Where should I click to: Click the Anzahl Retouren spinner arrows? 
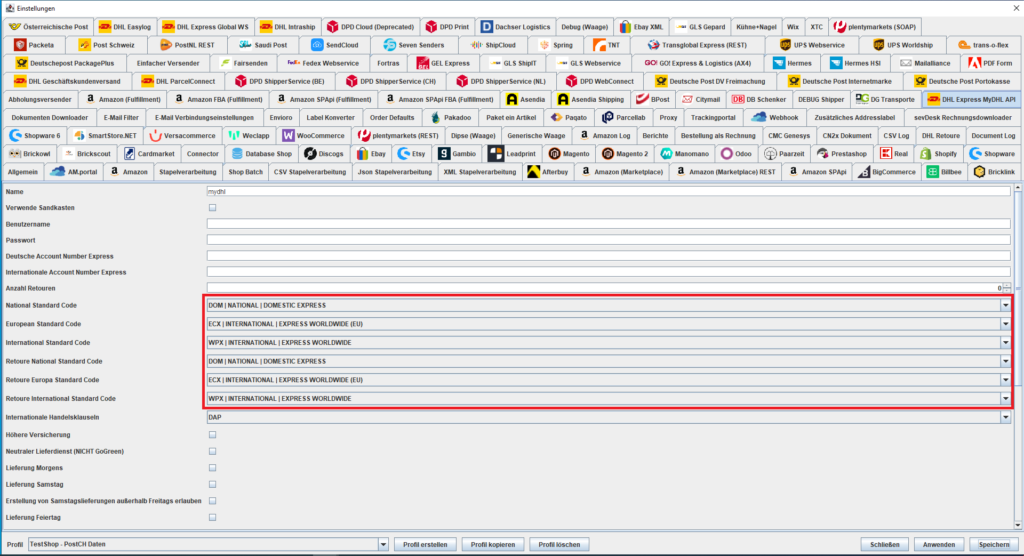click(1007, 288)
